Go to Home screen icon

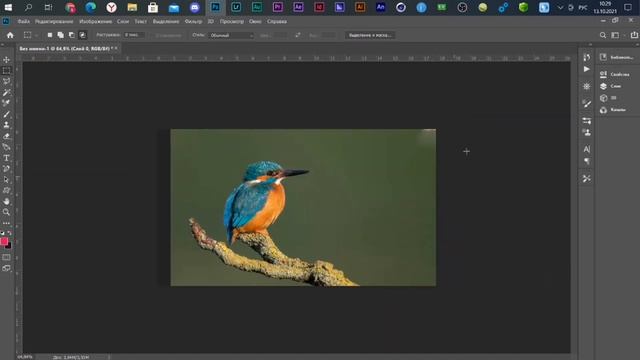pos(10,36)
